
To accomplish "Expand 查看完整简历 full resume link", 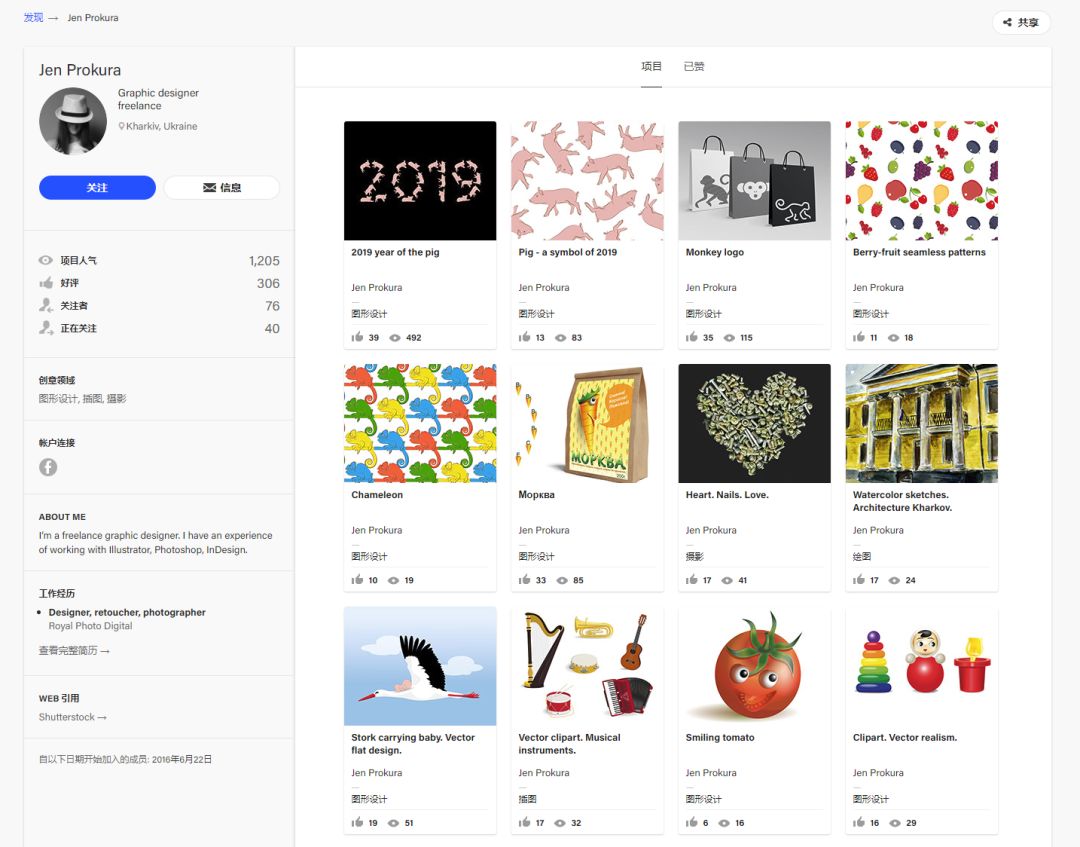I will click(x=74, y=651).
